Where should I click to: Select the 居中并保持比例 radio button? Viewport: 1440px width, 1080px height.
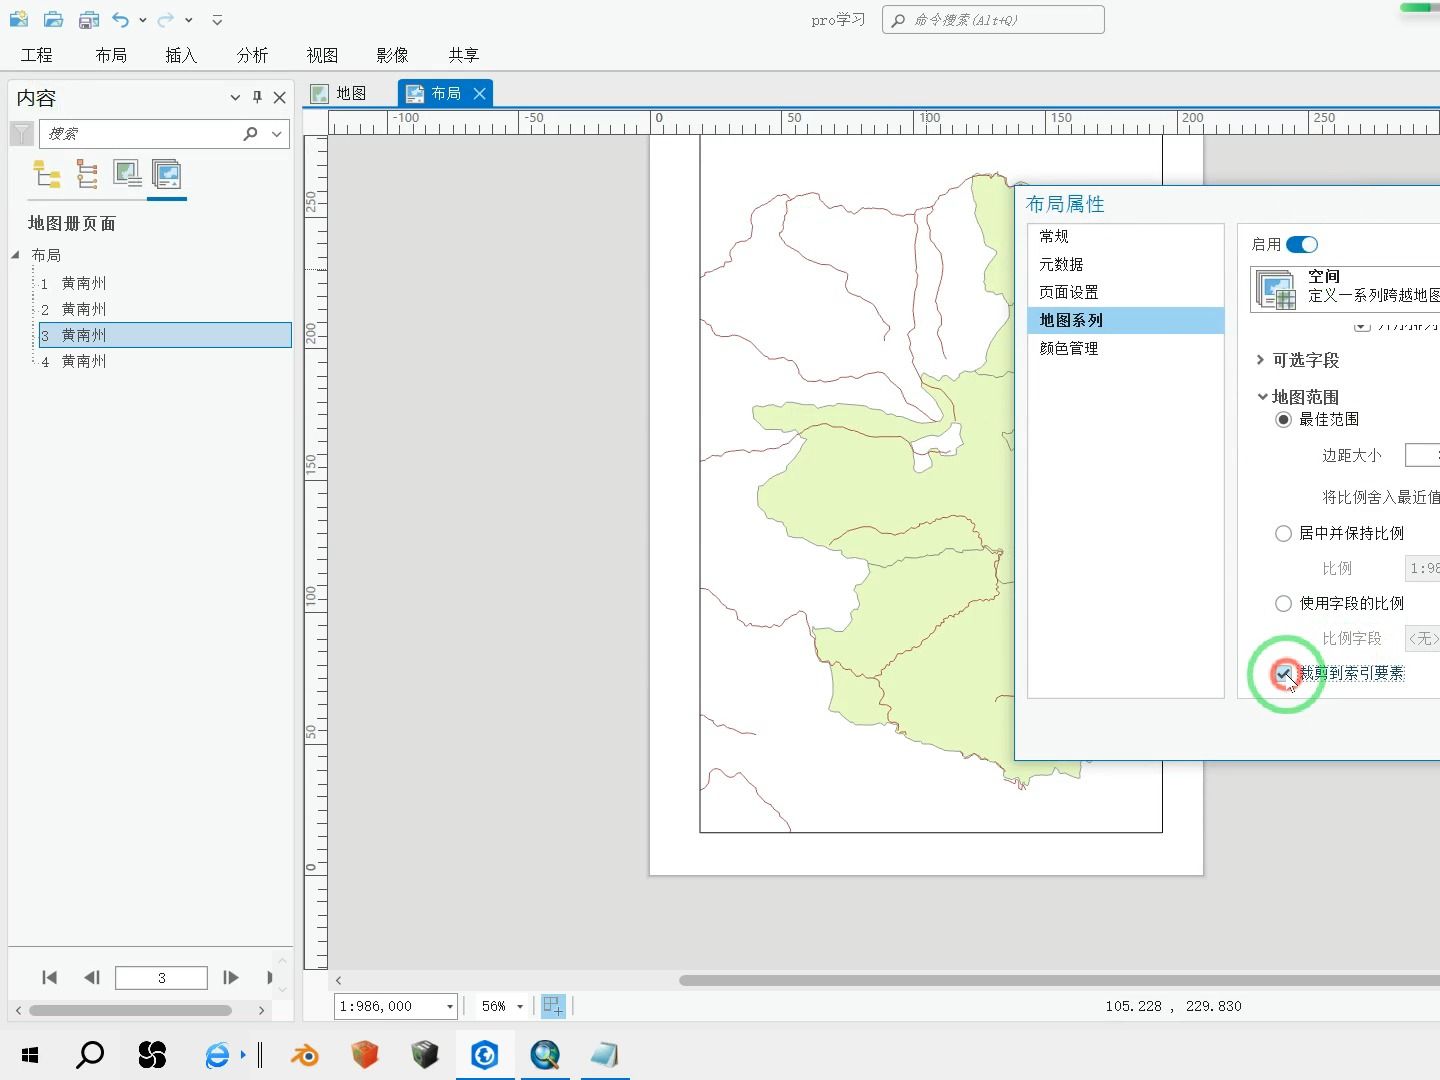pyautogui.click(x=1283, y=533)
